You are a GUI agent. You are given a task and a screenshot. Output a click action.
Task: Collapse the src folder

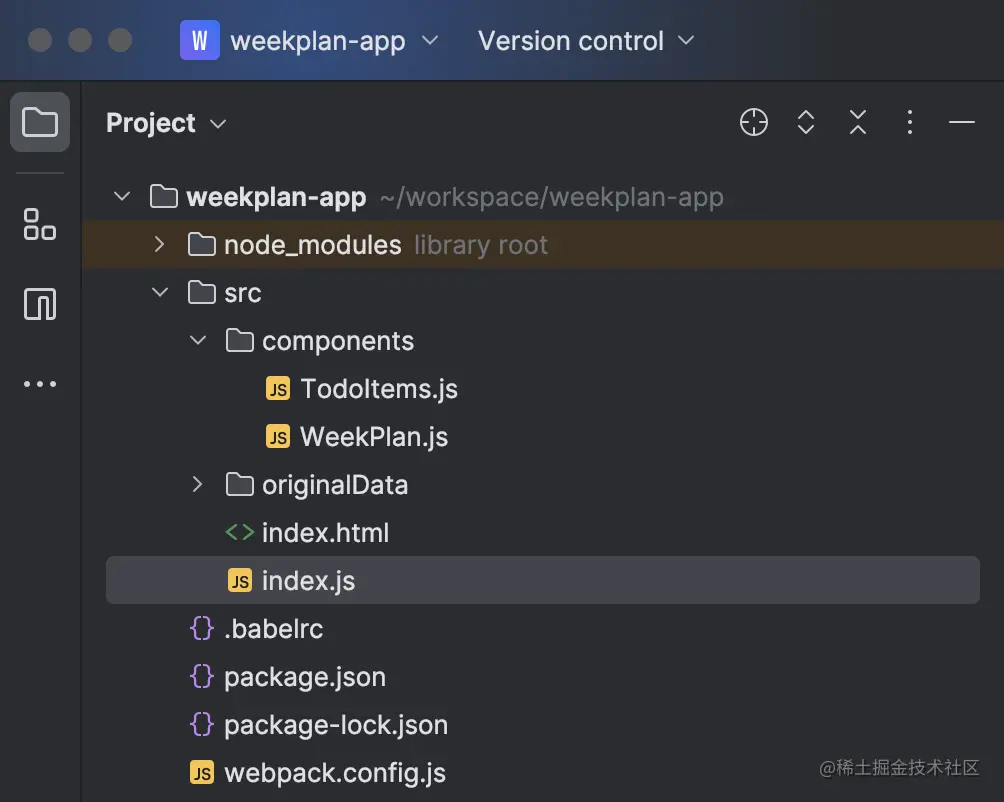(159, 293)
